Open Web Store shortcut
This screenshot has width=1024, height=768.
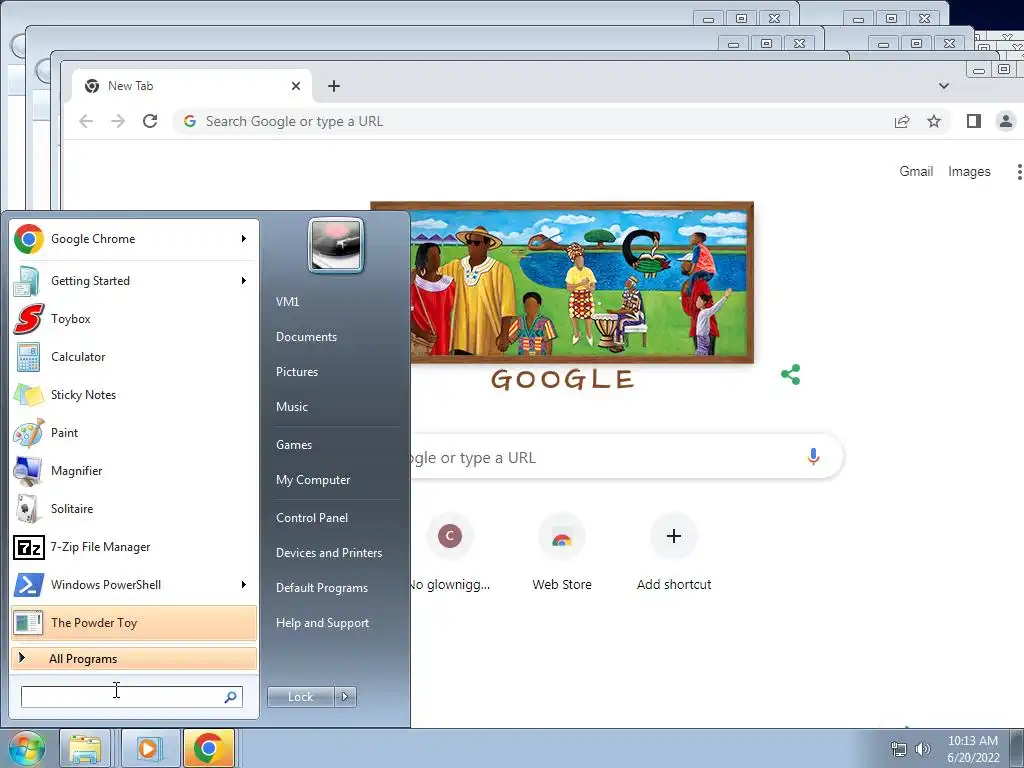(562, 554)
